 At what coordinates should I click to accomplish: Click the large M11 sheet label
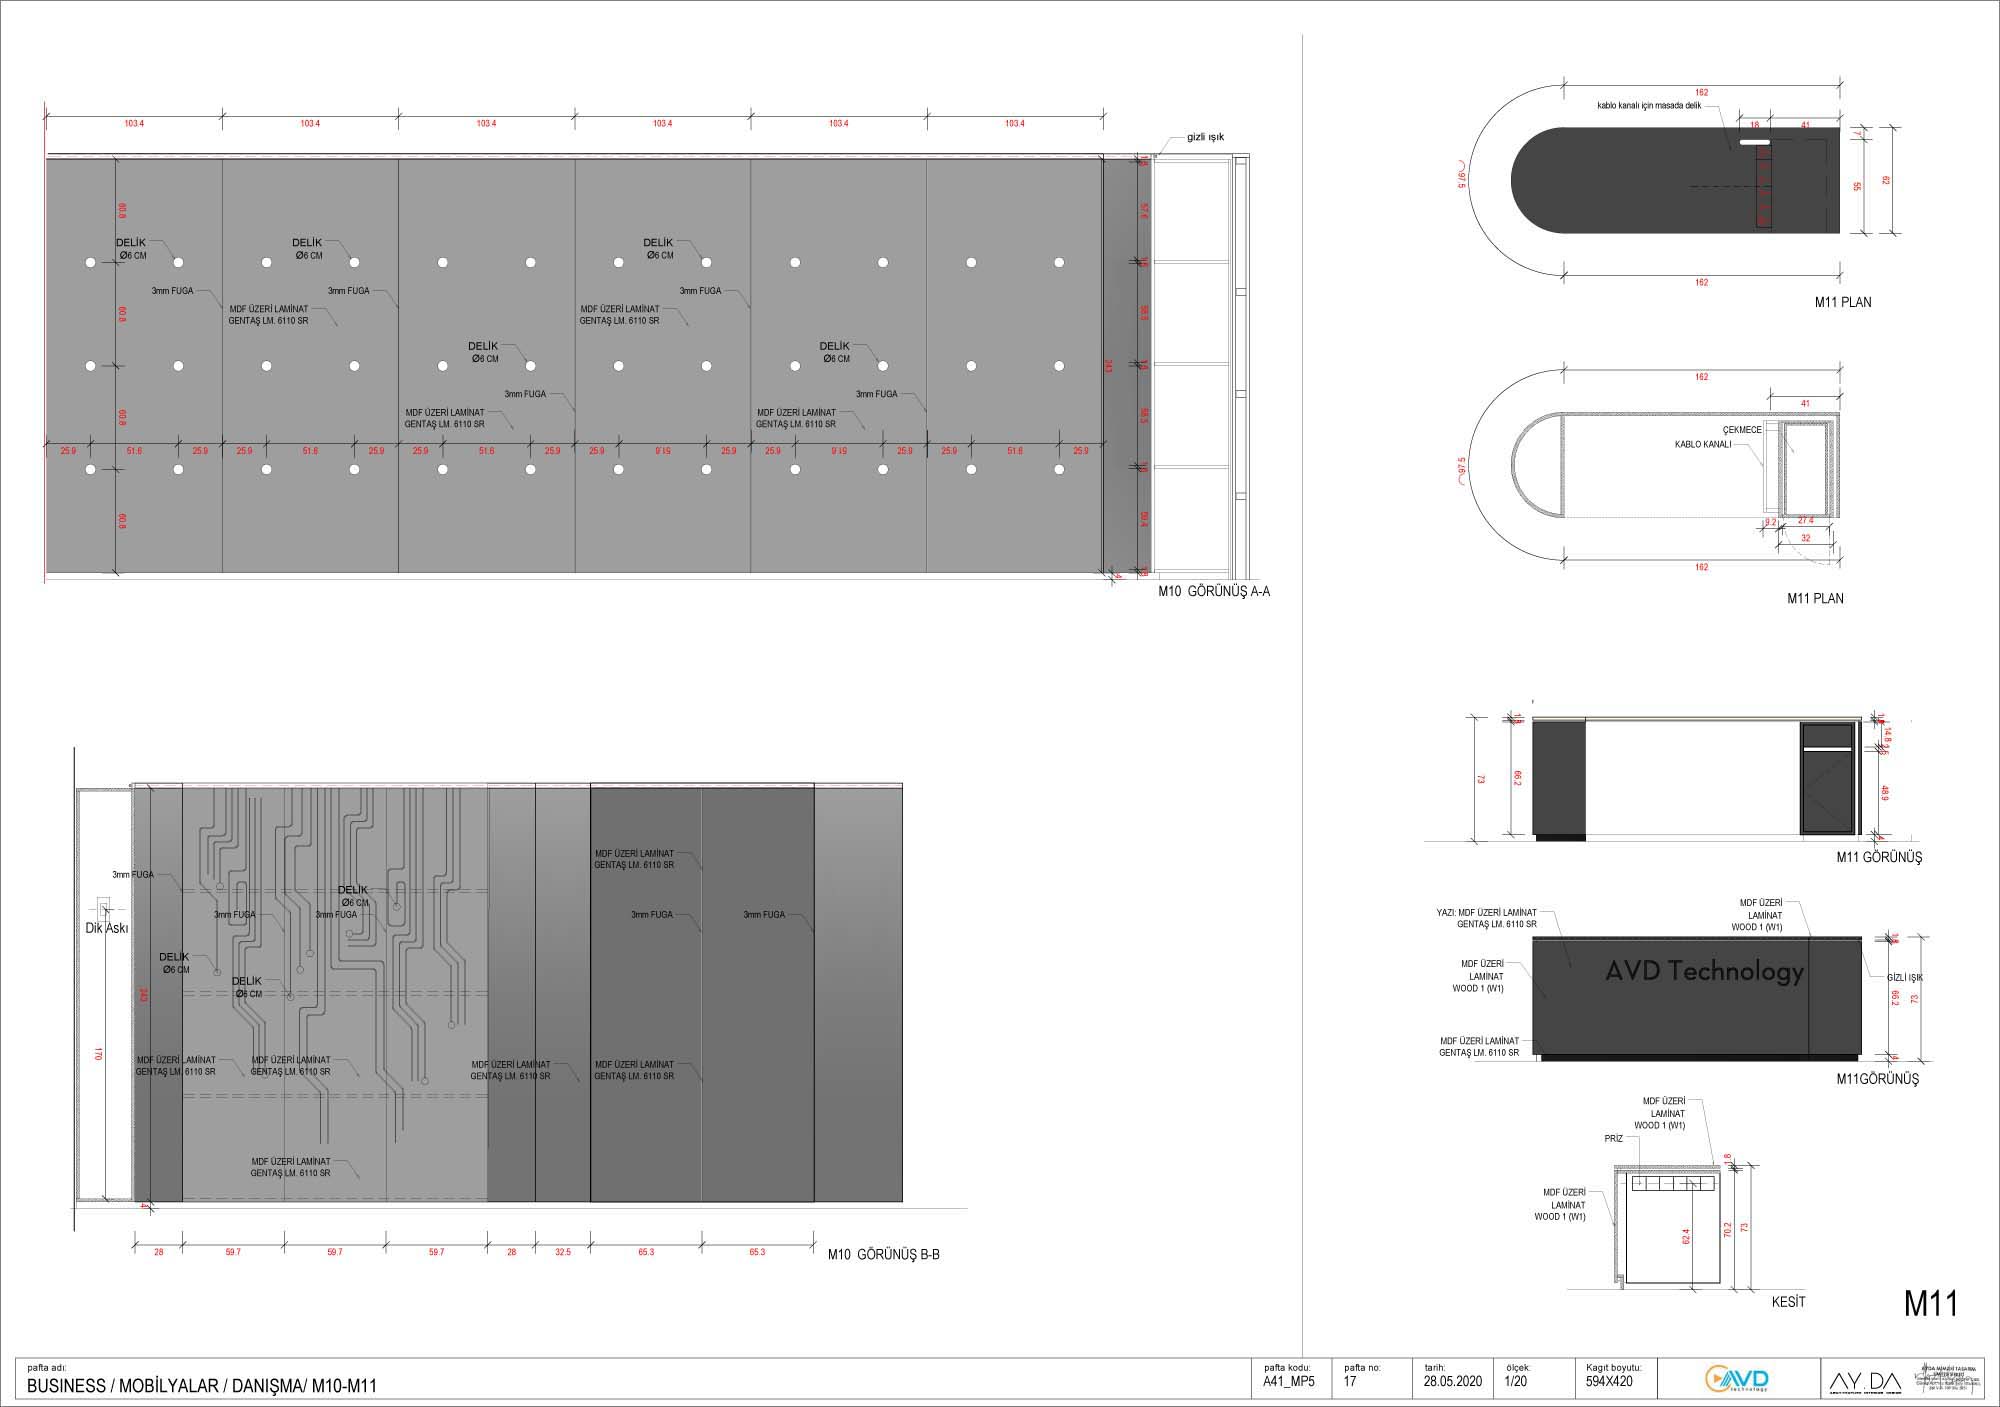click(x=1929, y=1304)
